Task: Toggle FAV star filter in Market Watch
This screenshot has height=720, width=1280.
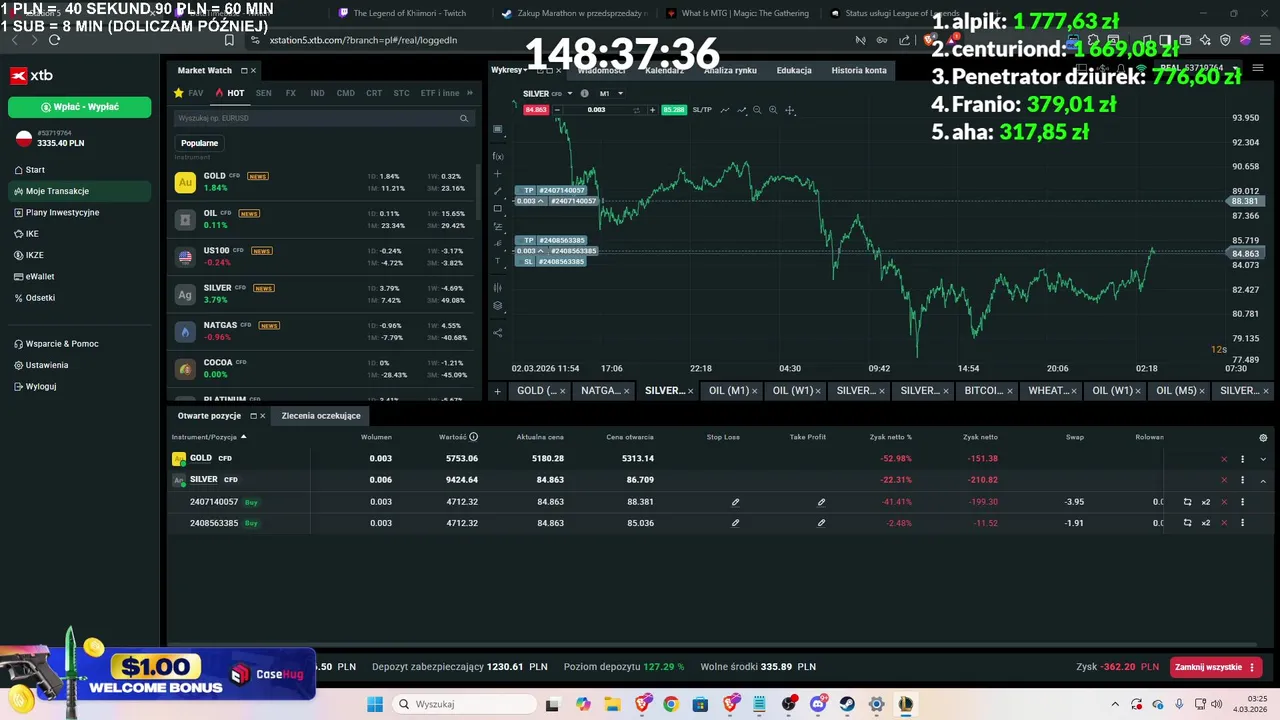Action: tap(188, 93)
